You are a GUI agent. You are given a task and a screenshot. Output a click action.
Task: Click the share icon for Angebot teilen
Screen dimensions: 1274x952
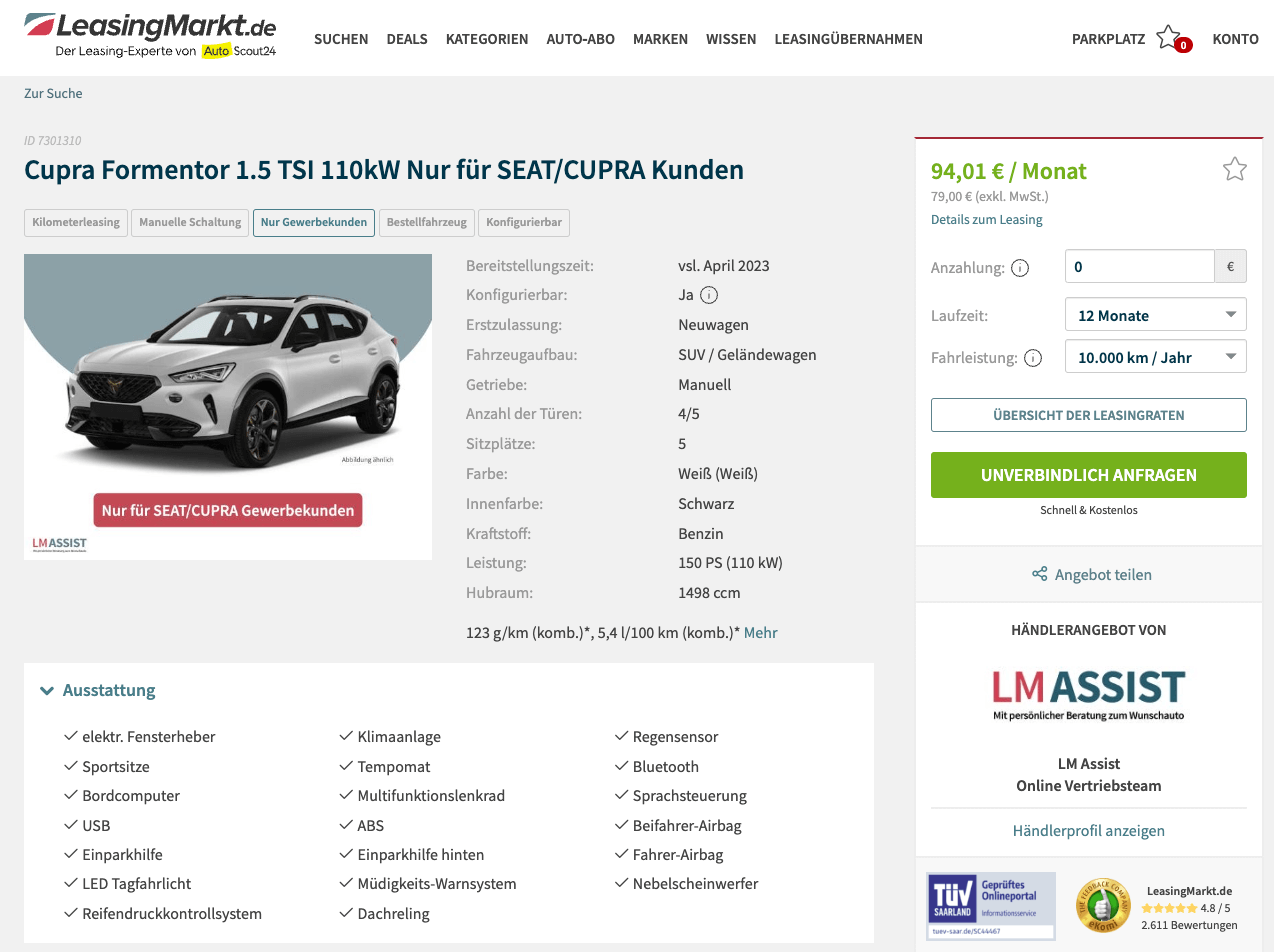coord(1040,575)
